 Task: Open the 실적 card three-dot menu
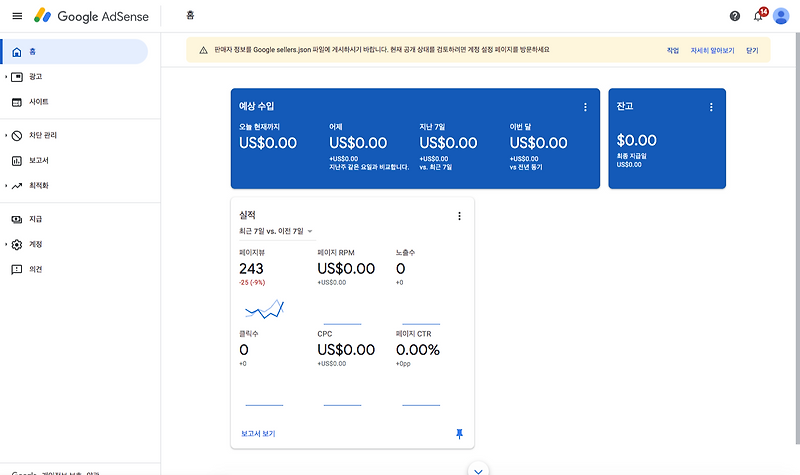[459, 216]
